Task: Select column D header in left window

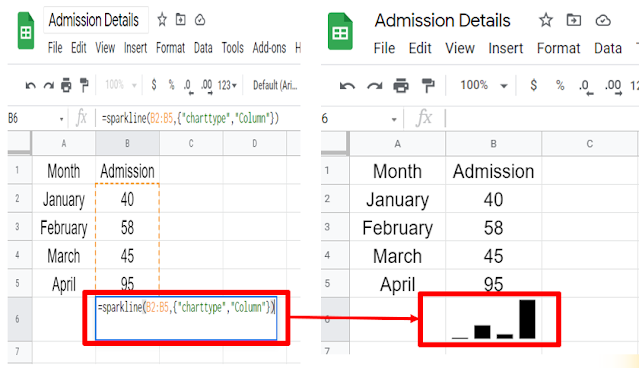Action: [255, 143]
